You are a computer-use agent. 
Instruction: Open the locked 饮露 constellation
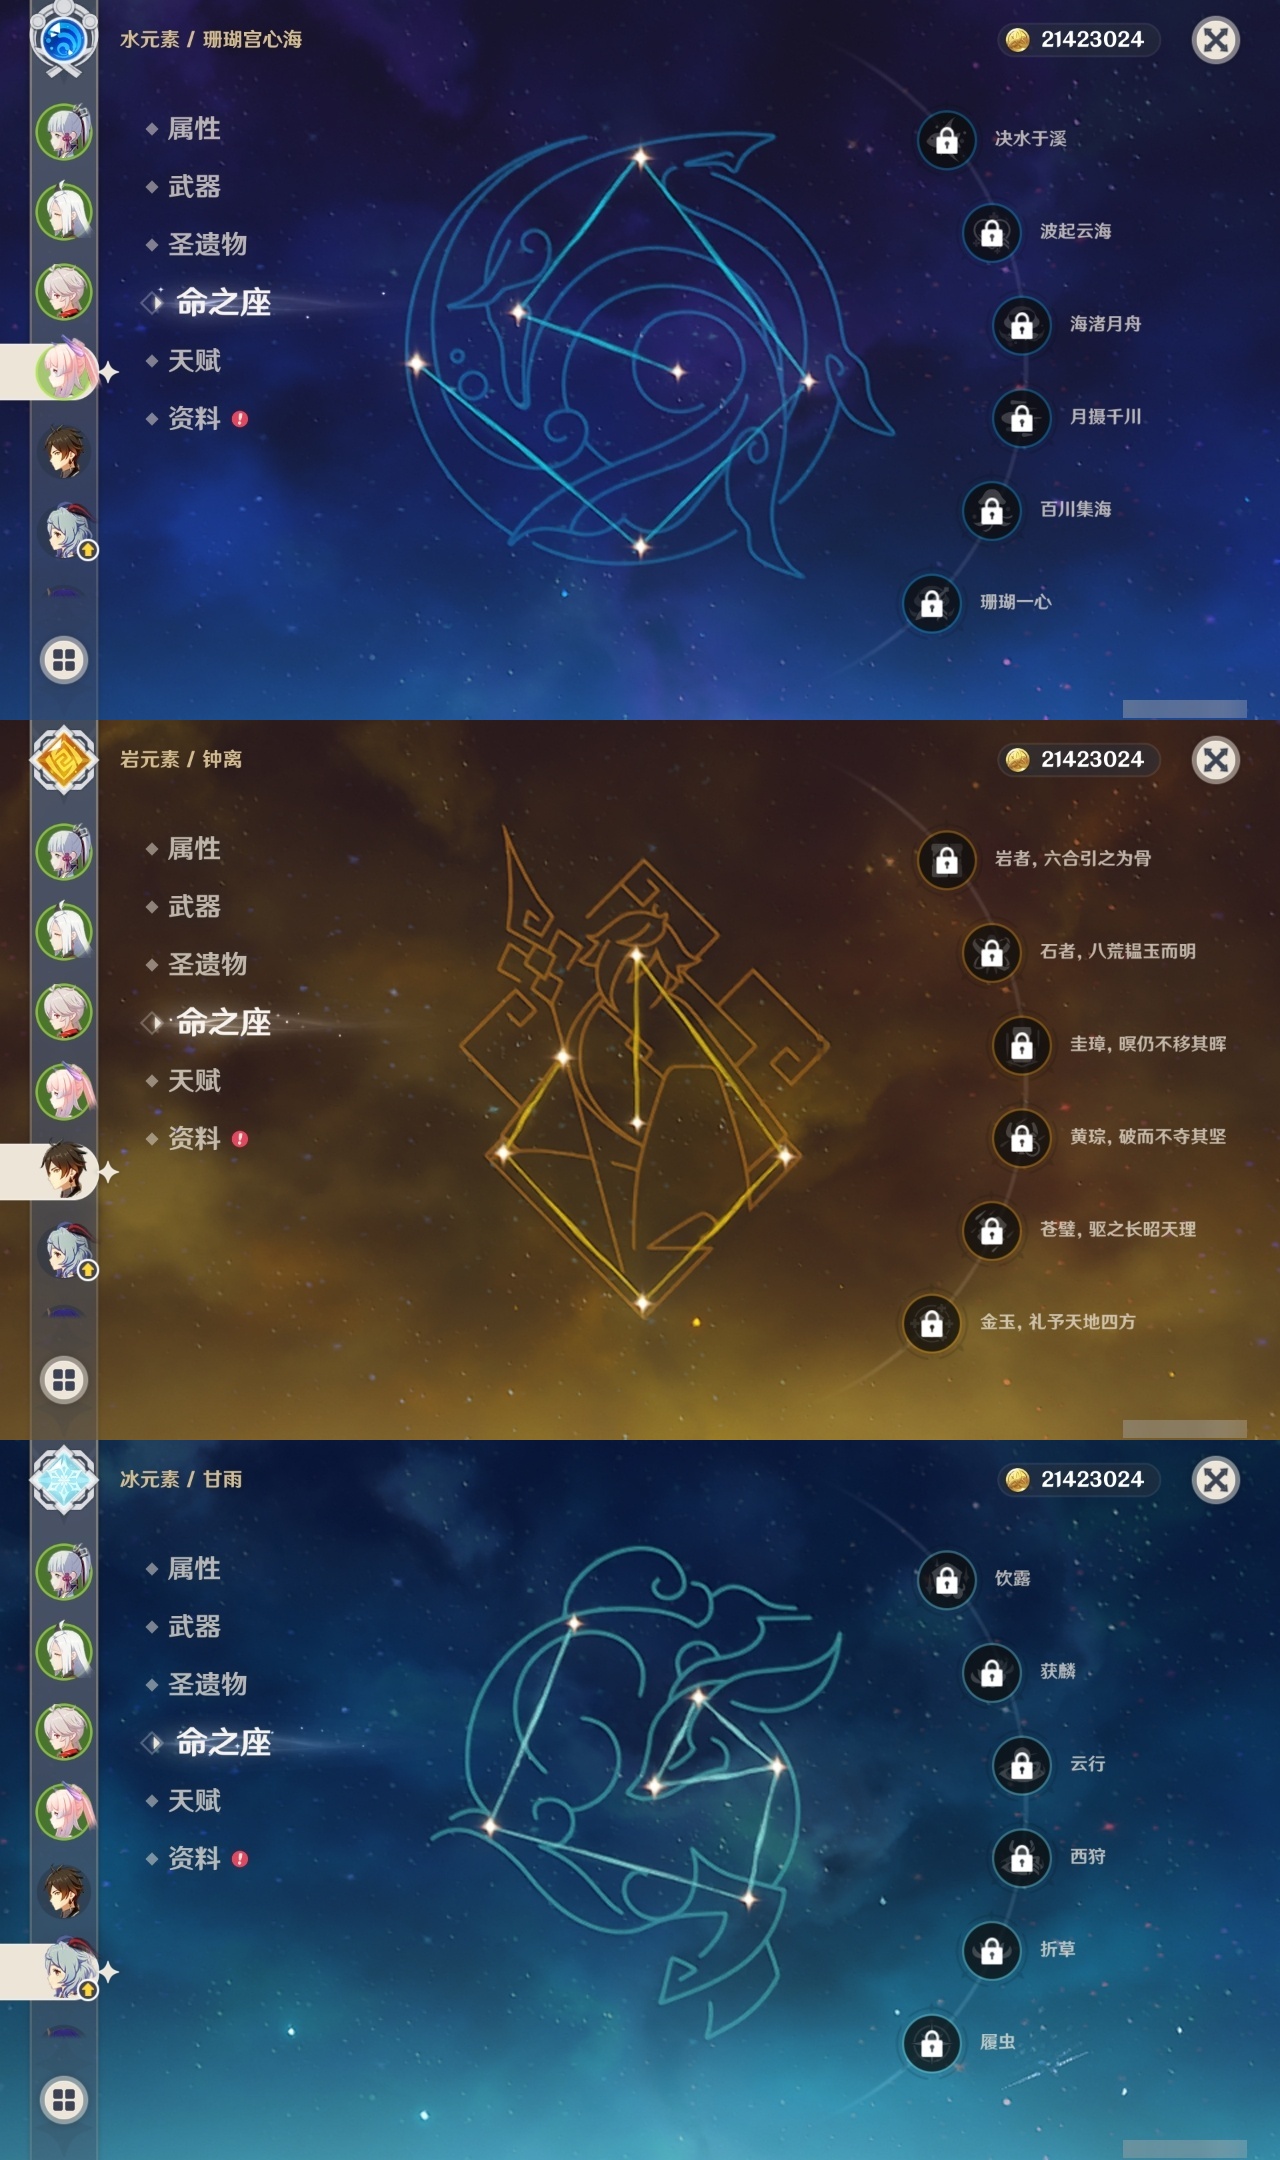coord(946,1580)
